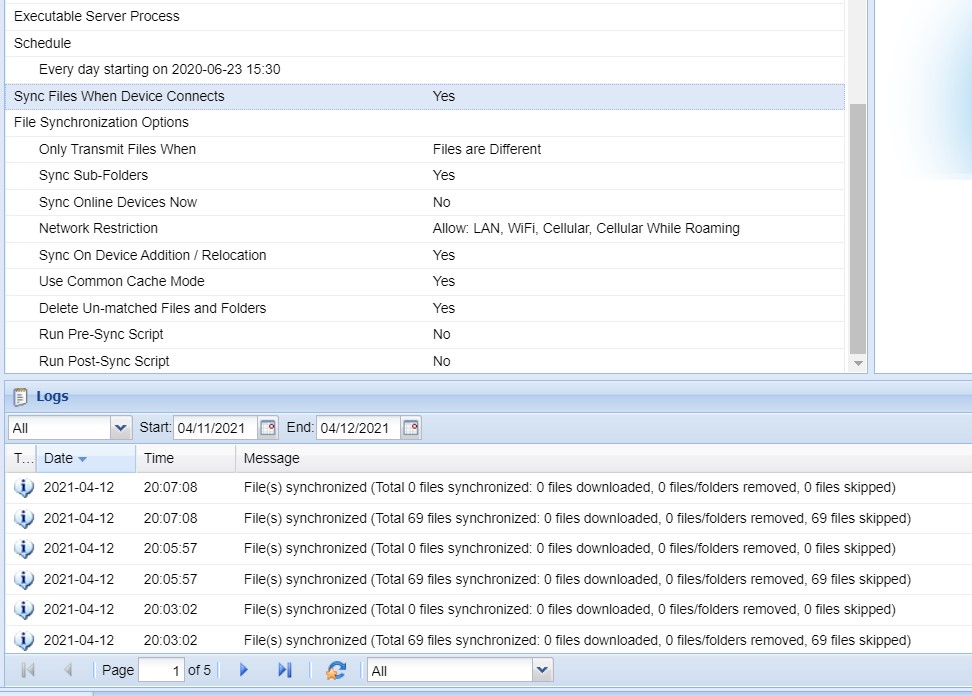
Task: Go to the previous log page
Action: coord(68,670)
